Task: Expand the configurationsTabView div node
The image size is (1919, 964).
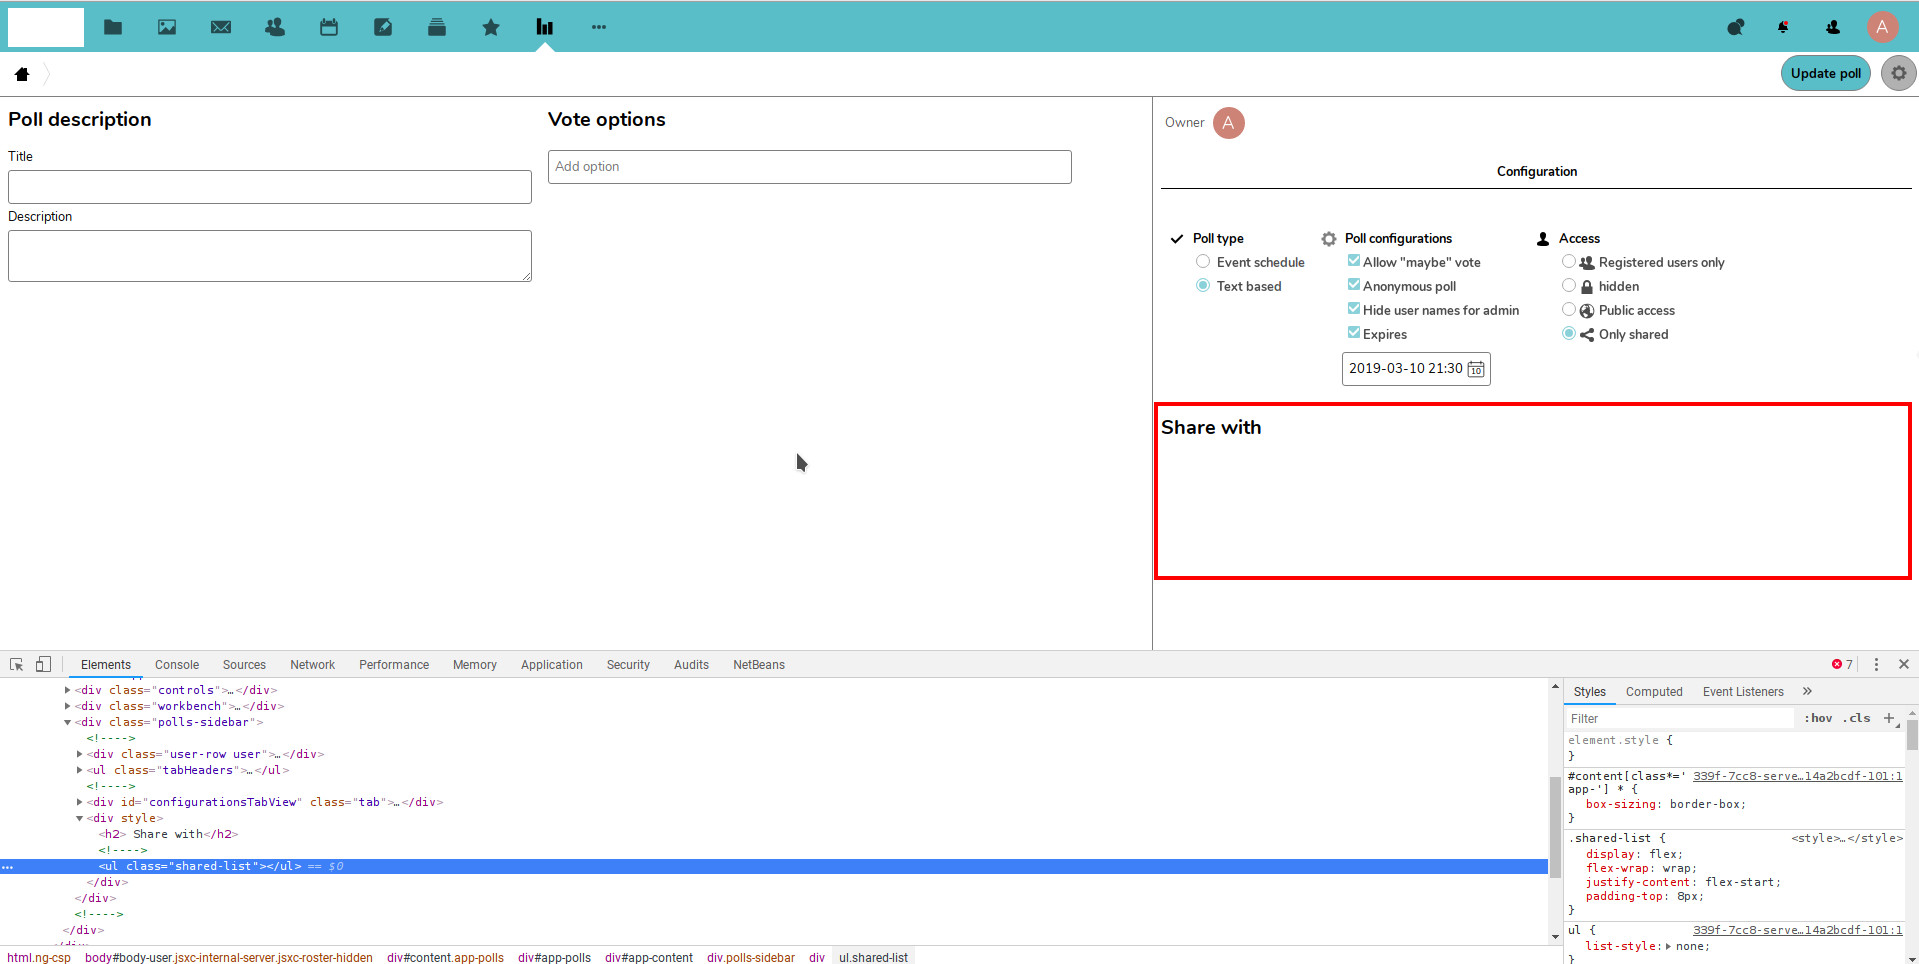Action: pyautogui.click(x=80, y=802)
